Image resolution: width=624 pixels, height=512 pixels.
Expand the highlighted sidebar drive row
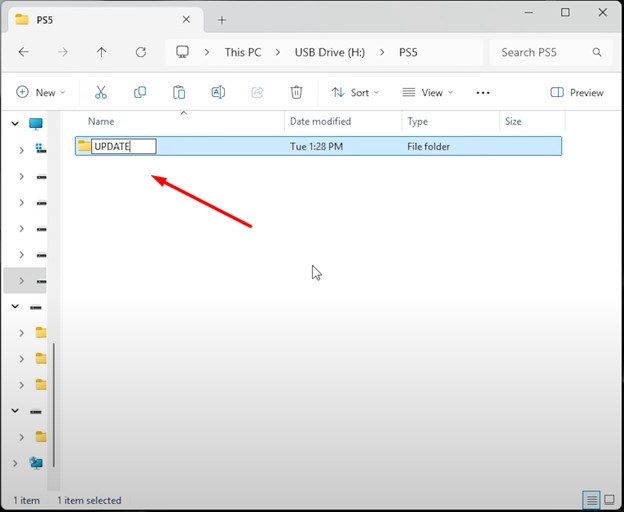tap(21, 281)
